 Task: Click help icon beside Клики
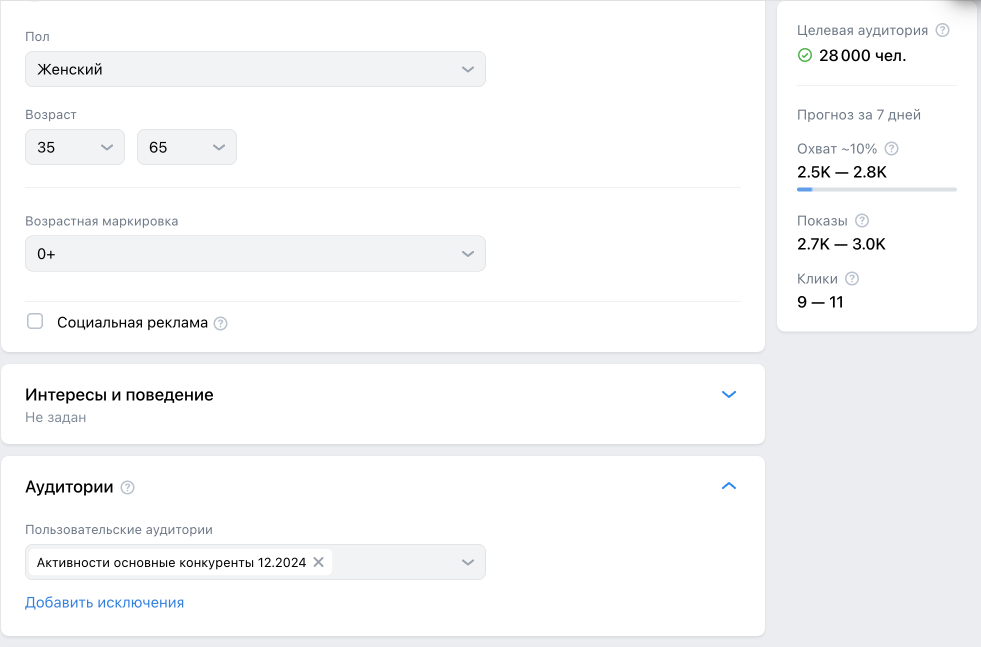coord(852,279)
